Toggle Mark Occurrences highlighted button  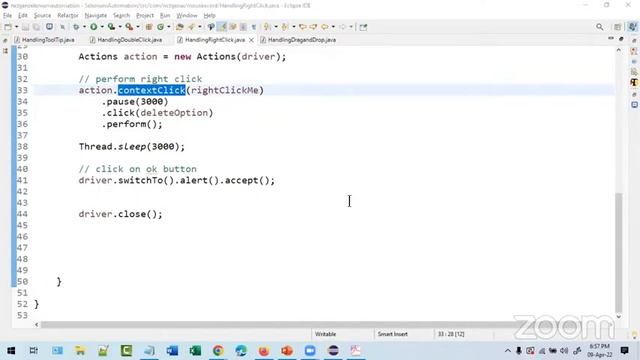[222, 27]
